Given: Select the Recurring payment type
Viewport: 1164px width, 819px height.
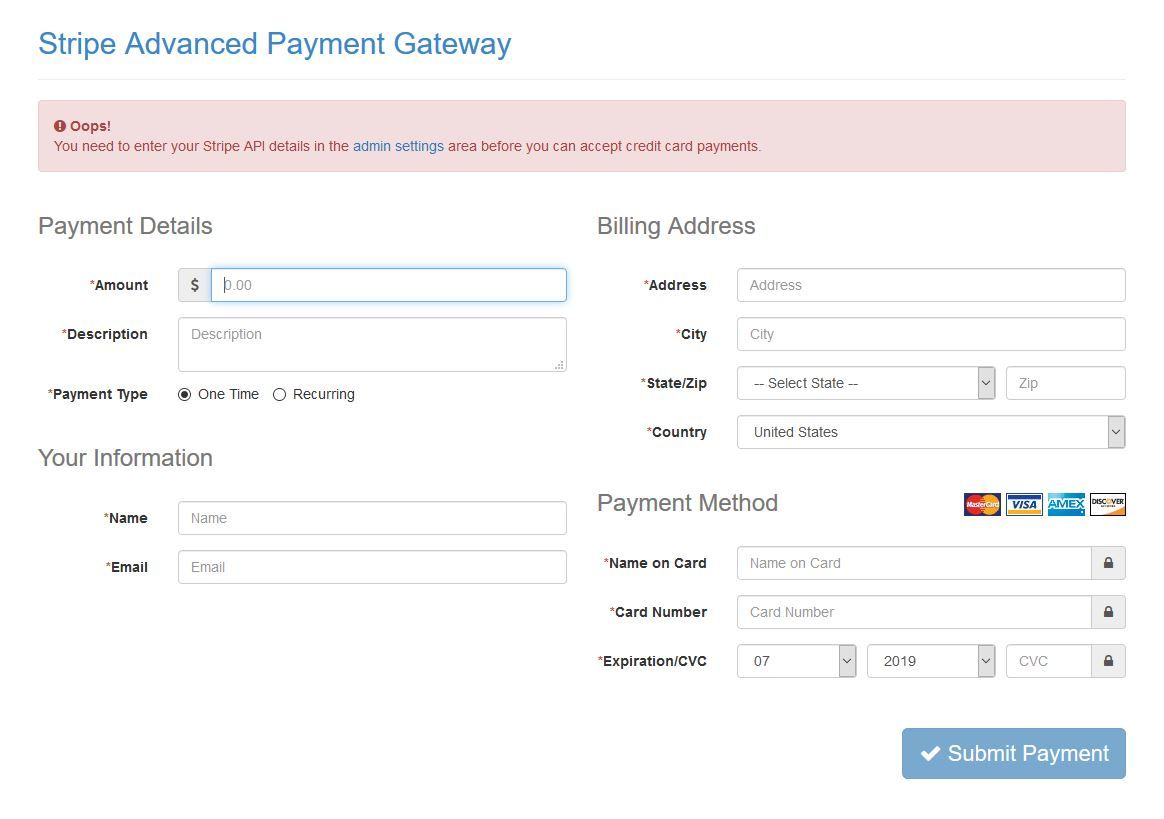Looking at the screenshot, I should tap(280, 395).
